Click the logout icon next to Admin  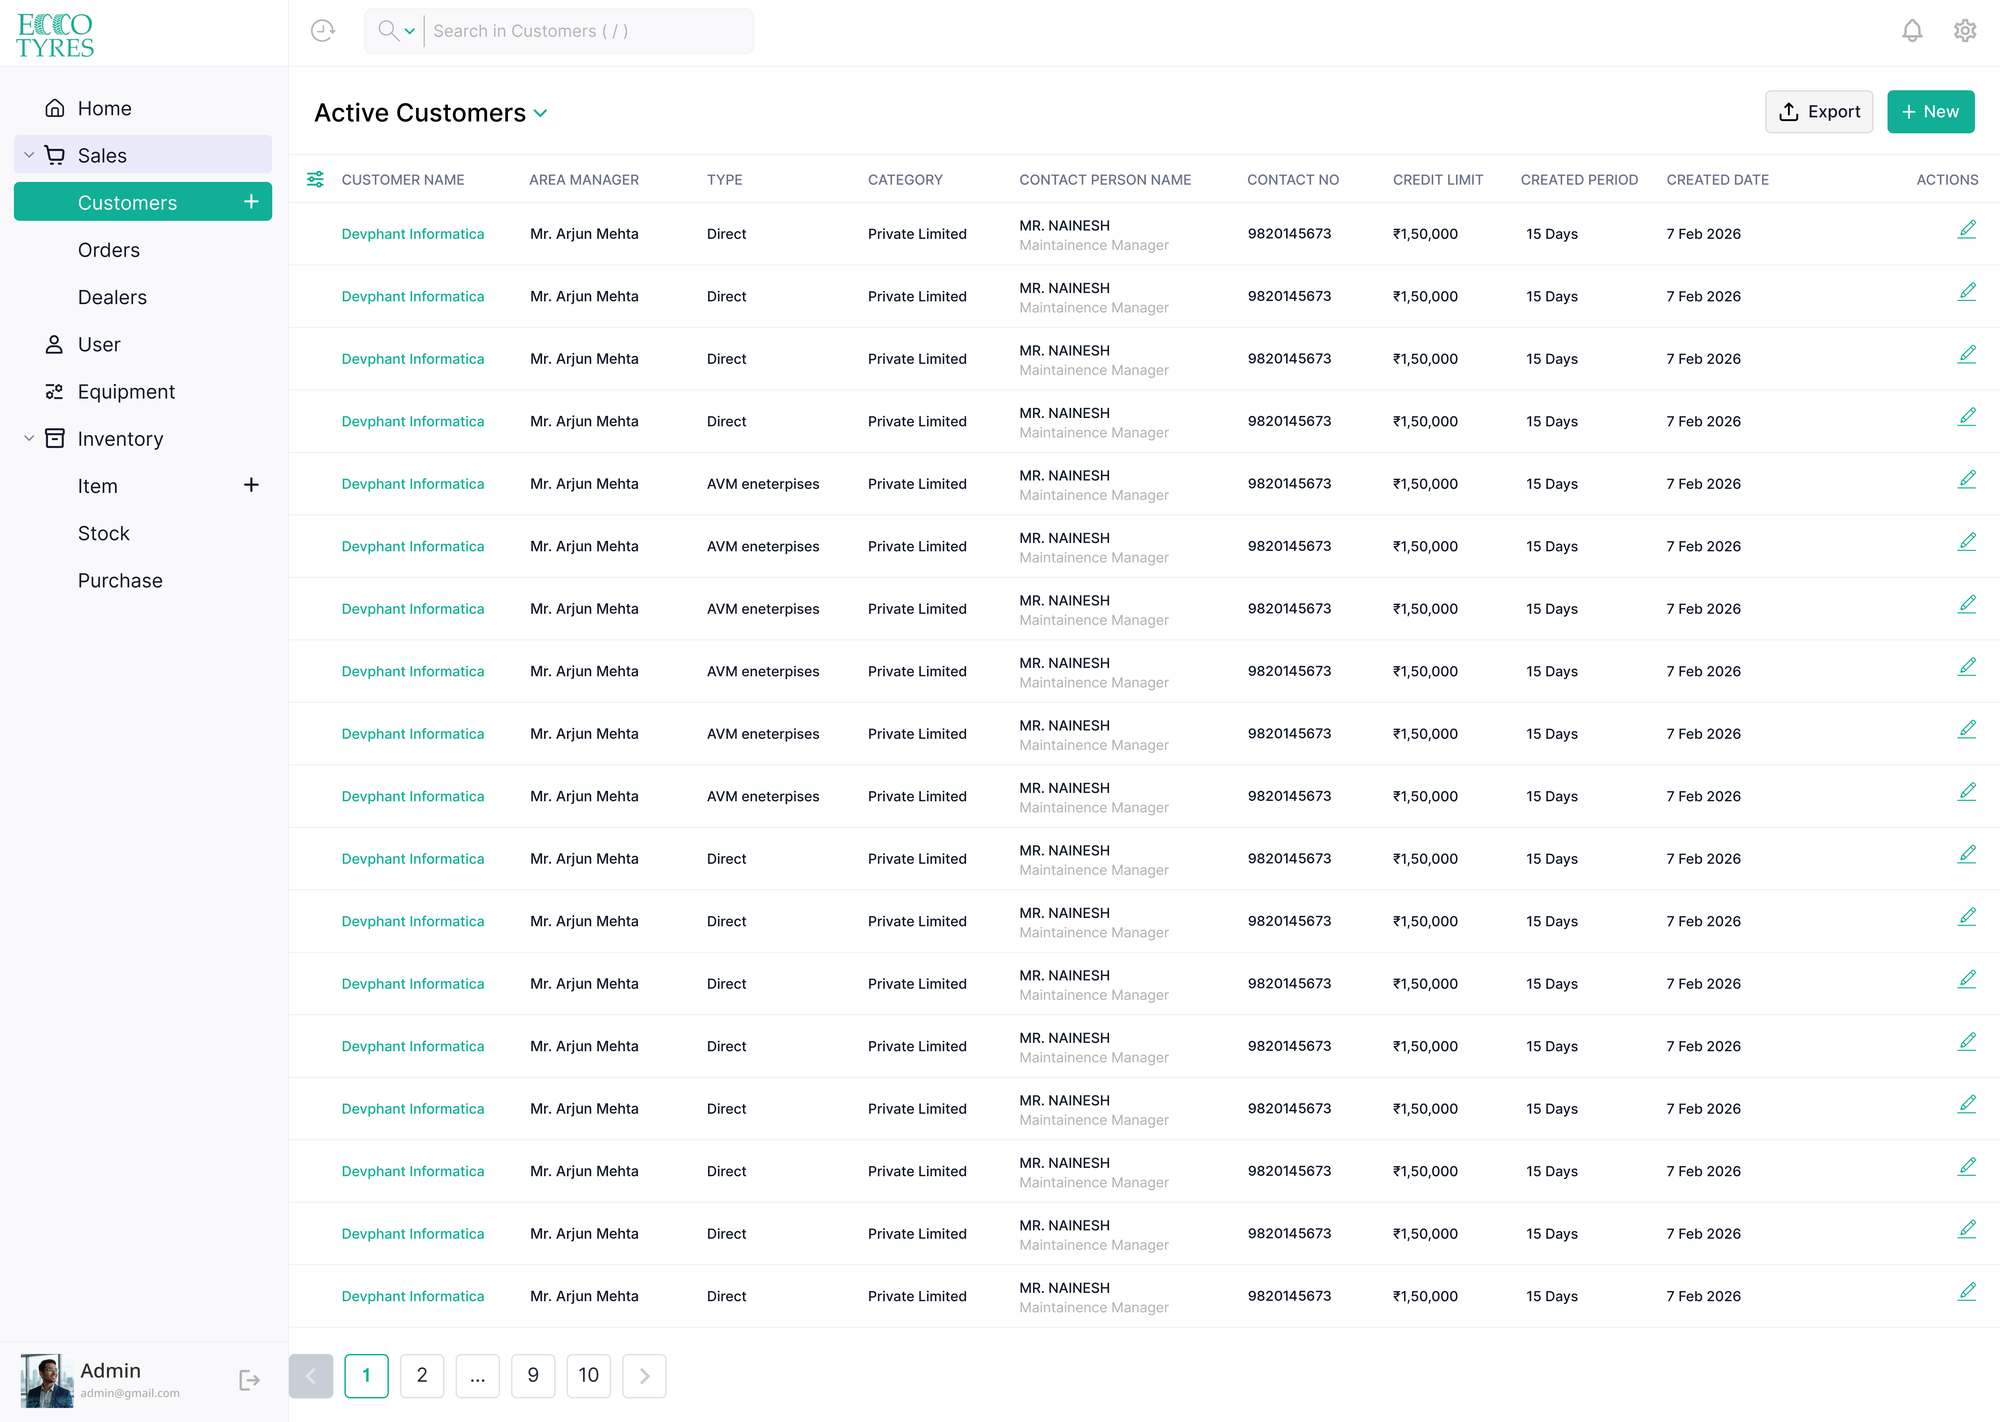pyautogui.click(x=250, y=1381)
